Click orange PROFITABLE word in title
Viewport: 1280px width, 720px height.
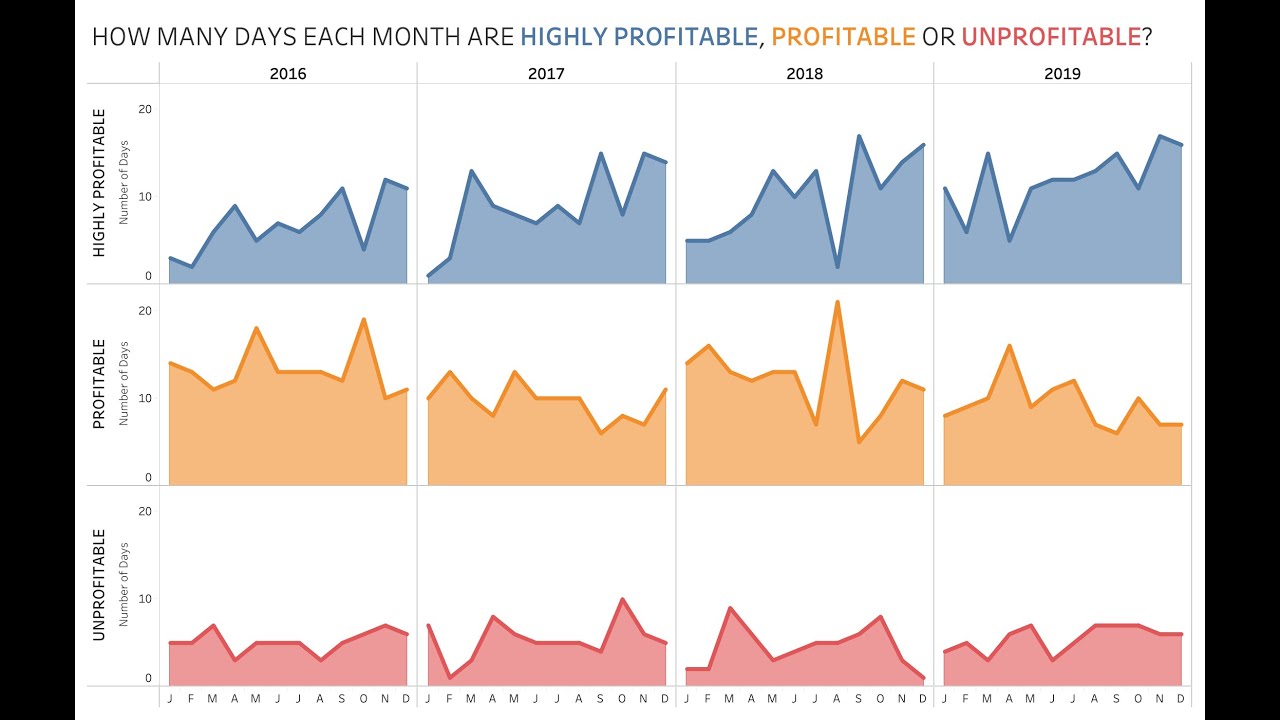[843, 38]
